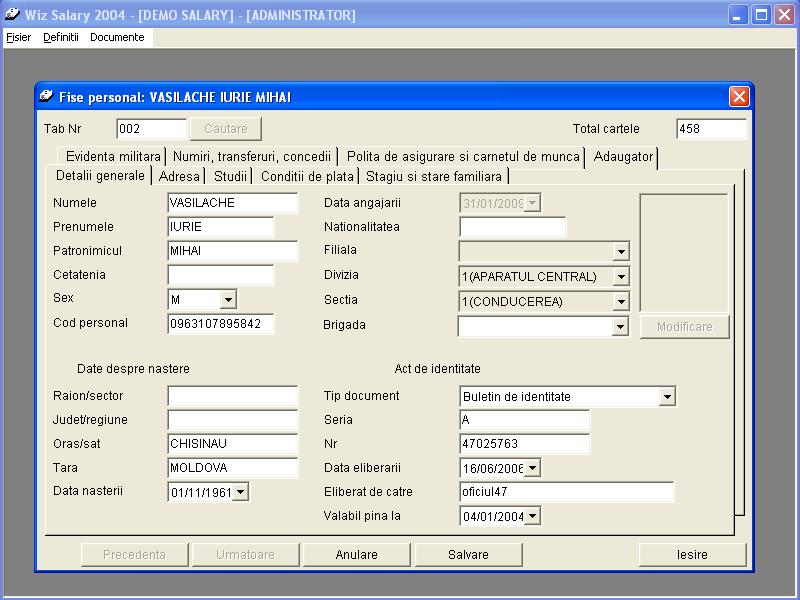Click the Iesire button
800x600 pixels.
tap(692, 554)
